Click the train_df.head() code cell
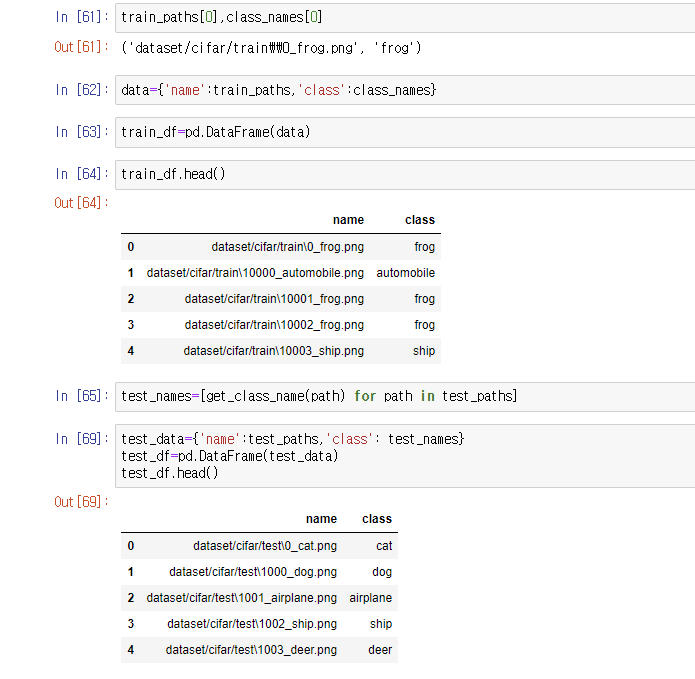The image size is (695, 679). [405, 174]
